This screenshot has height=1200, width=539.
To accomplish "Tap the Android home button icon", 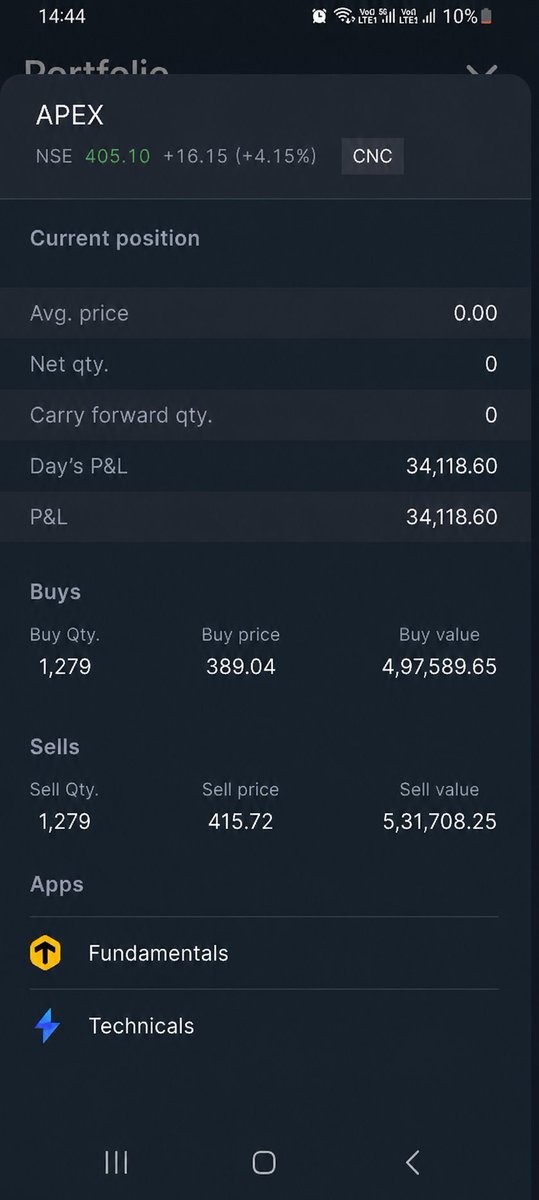I will [x=264, y=1161].
